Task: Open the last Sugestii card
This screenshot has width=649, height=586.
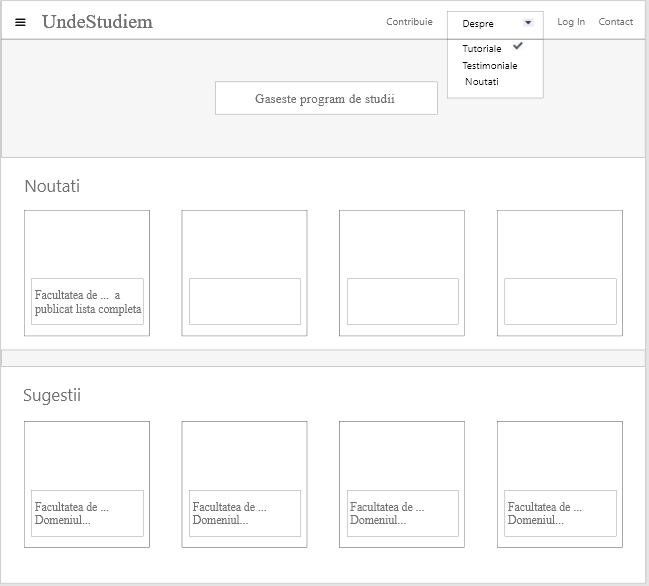Action: [x=559, y=484]
